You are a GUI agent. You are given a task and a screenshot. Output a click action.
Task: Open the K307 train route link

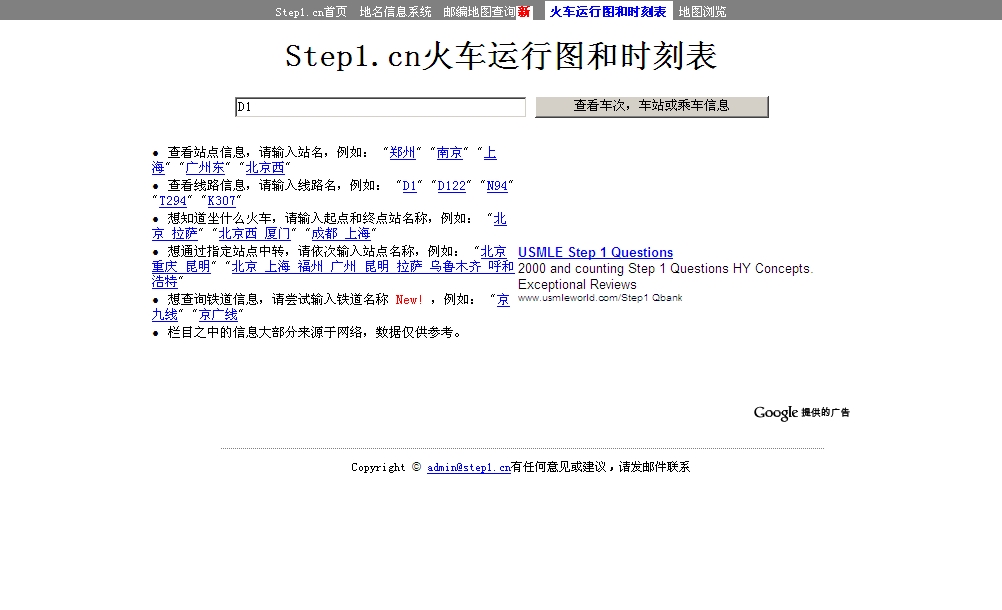point(221,201)
